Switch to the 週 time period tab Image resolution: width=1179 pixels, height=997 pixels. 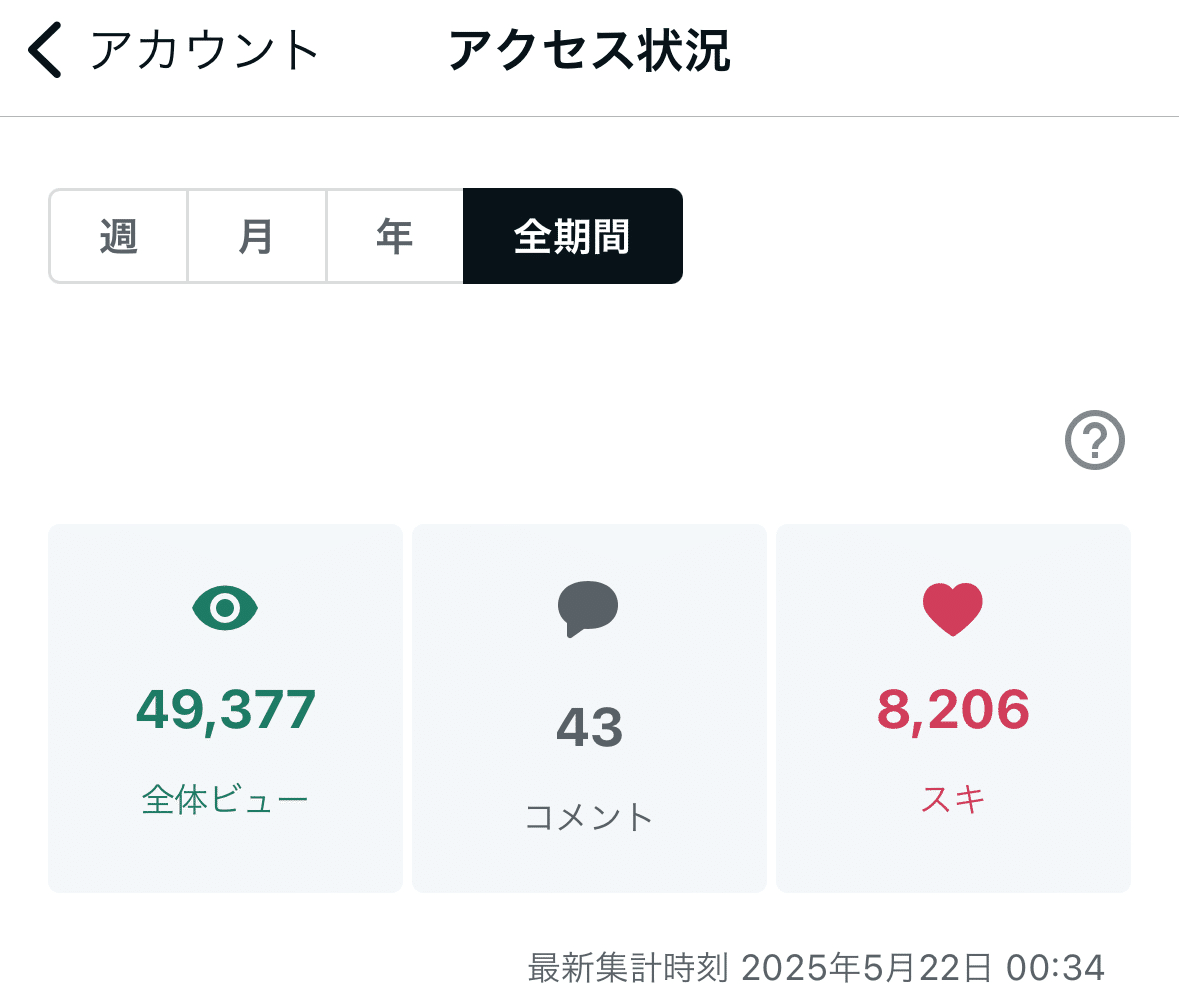pyautogui.click(x=117, y=236)
